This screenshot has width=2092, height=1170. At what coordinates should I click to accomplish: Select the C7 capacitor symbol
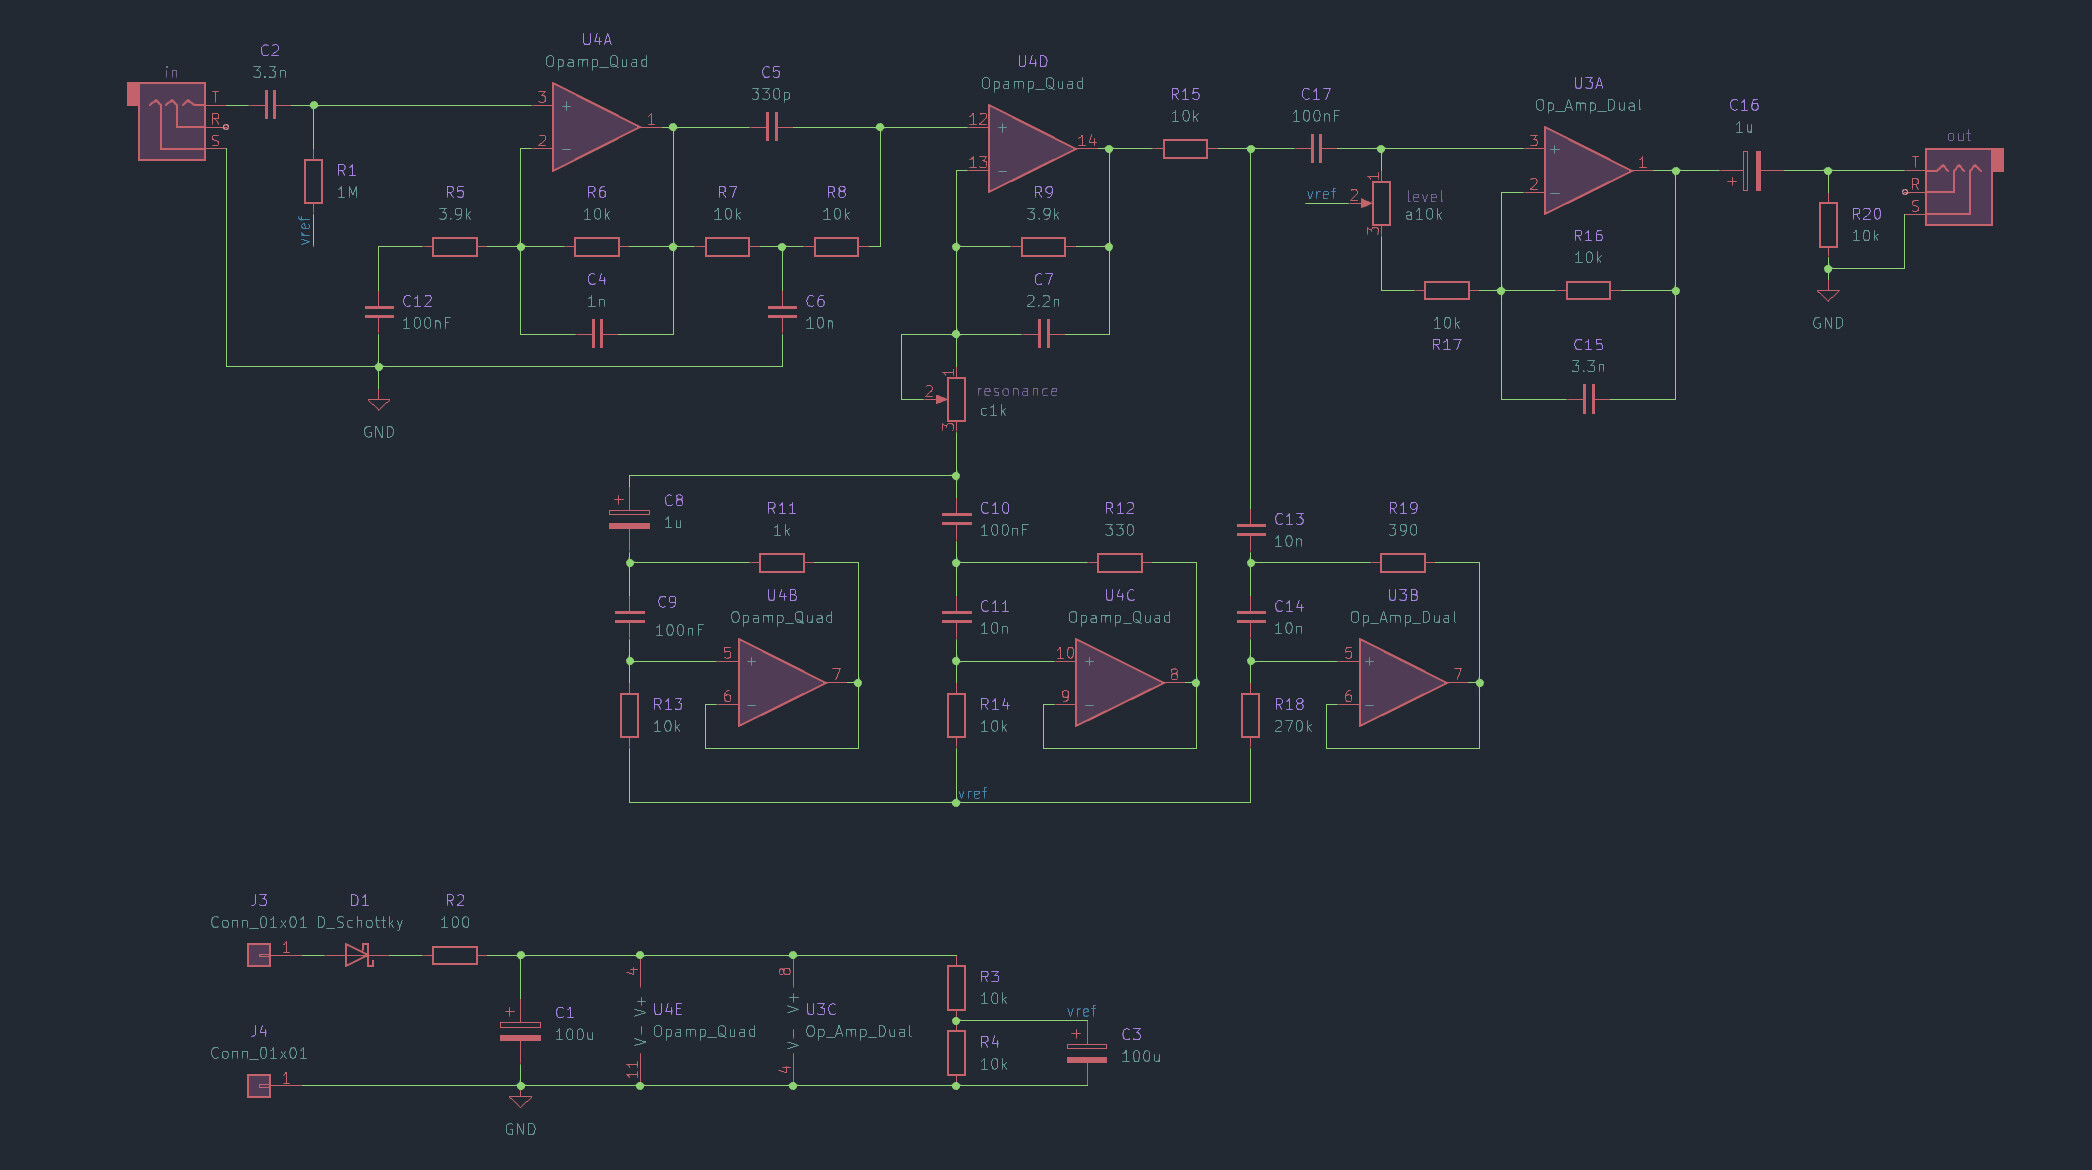[1043, 334]
